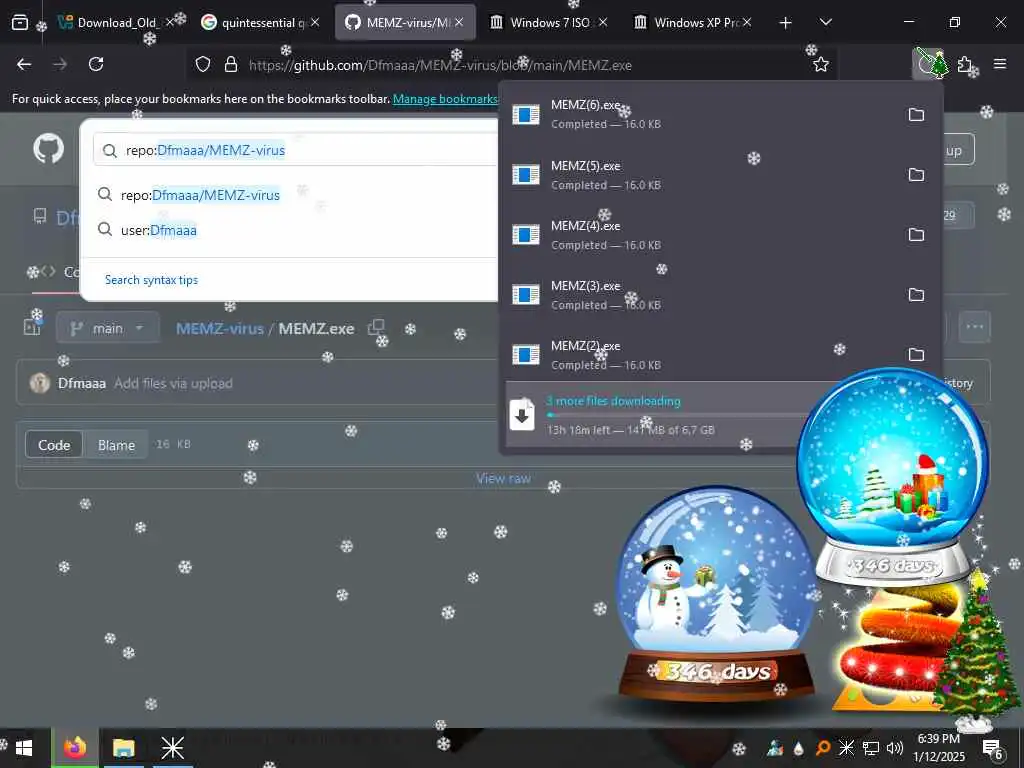The height and width of the screenshot is (768, 1024).
Task: Show MEMZ(2).exe in folder
Action: [916, 355]
